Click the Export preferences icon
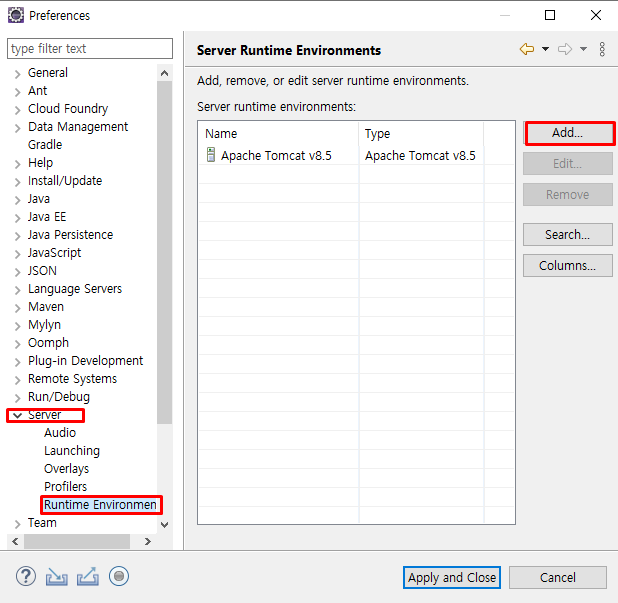Image resolution: width=618 pixels, height=603 pixels. click(x=87, y=577)
